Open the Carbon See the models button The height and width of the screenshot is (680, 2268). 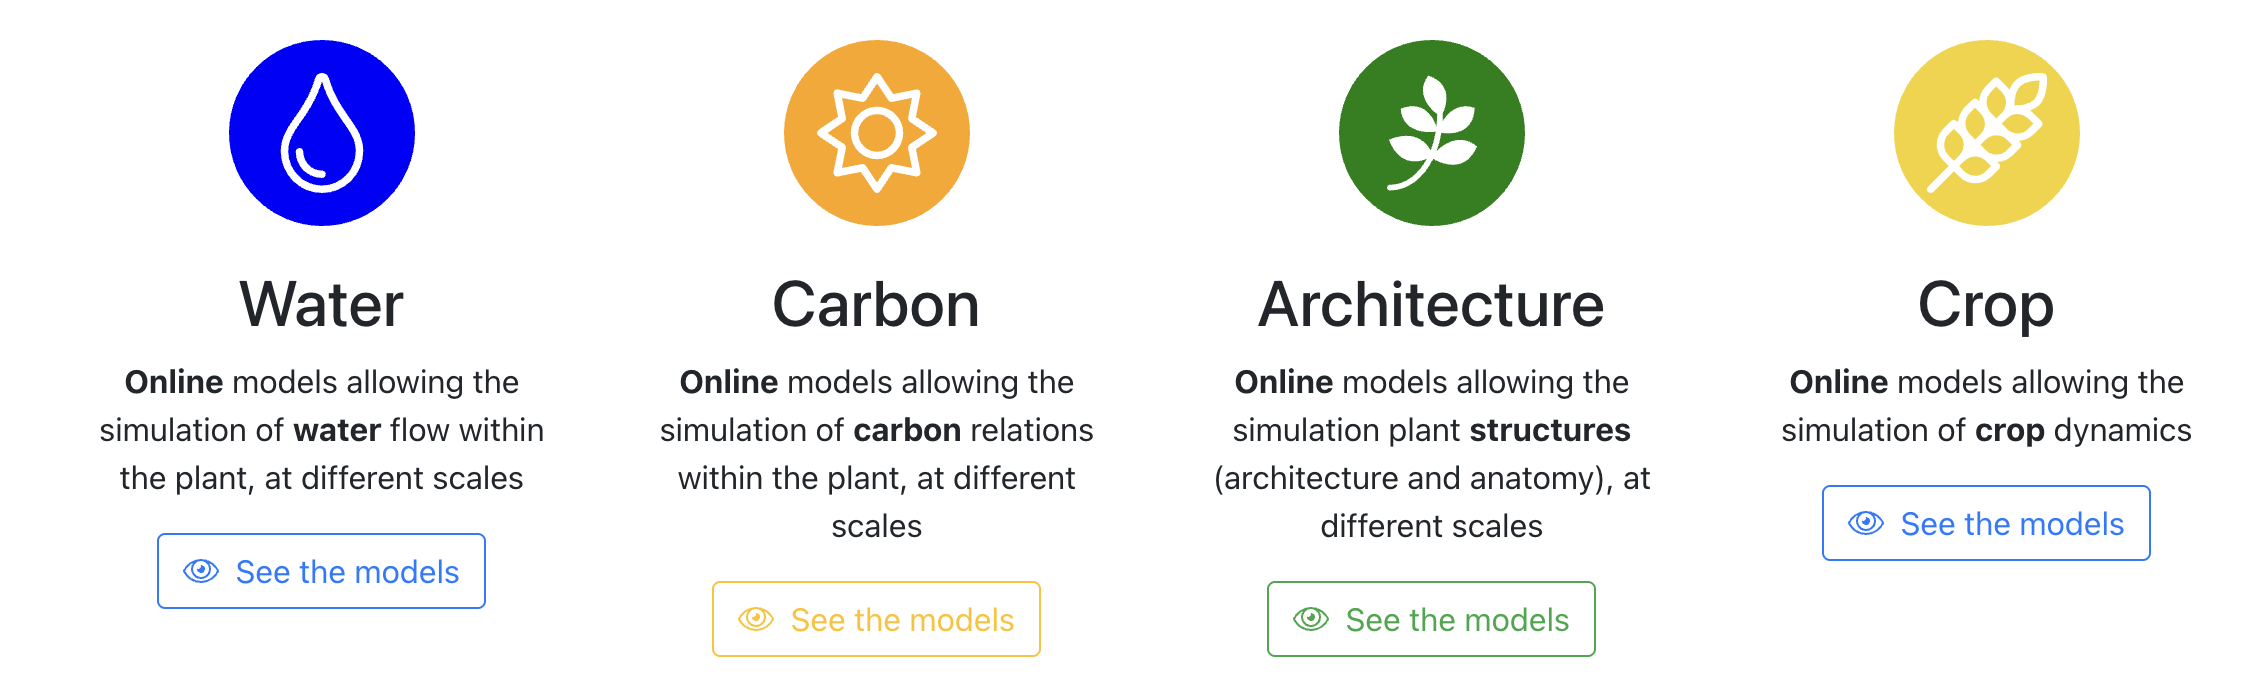pyautogui.click(x=877, y=619)
